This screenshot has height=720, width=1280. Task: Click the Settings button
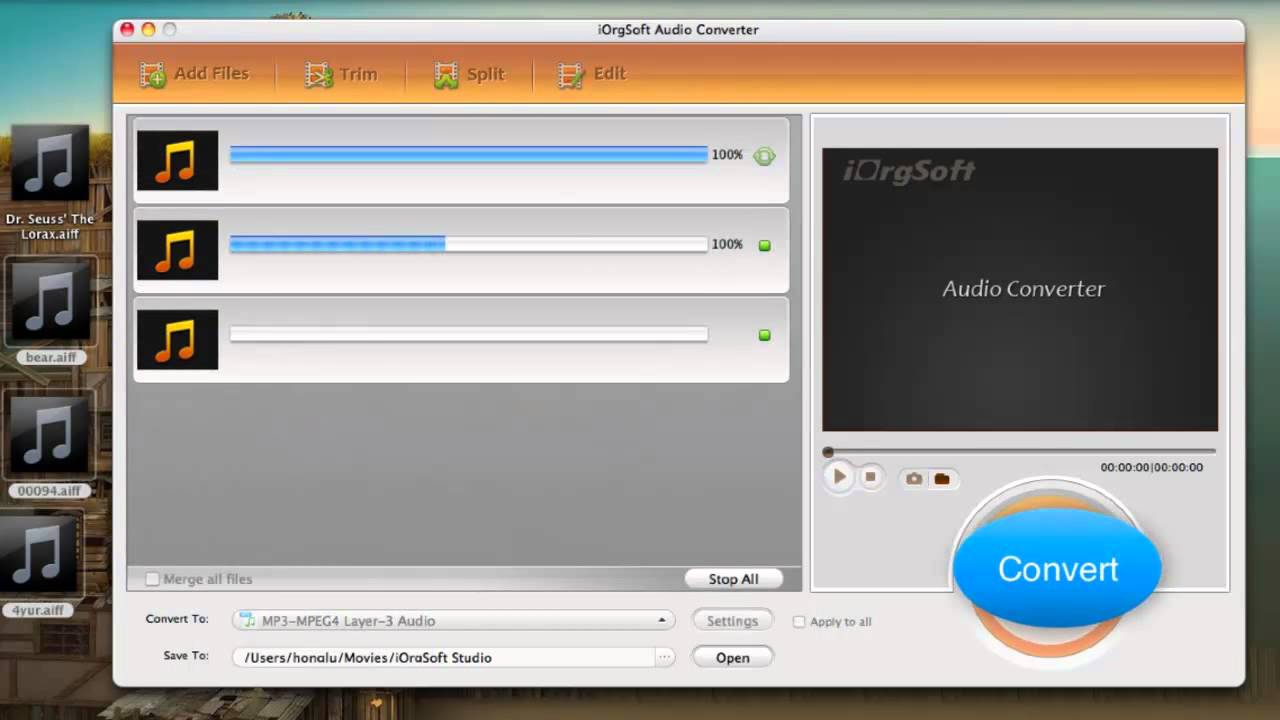[x=732, y=621]
